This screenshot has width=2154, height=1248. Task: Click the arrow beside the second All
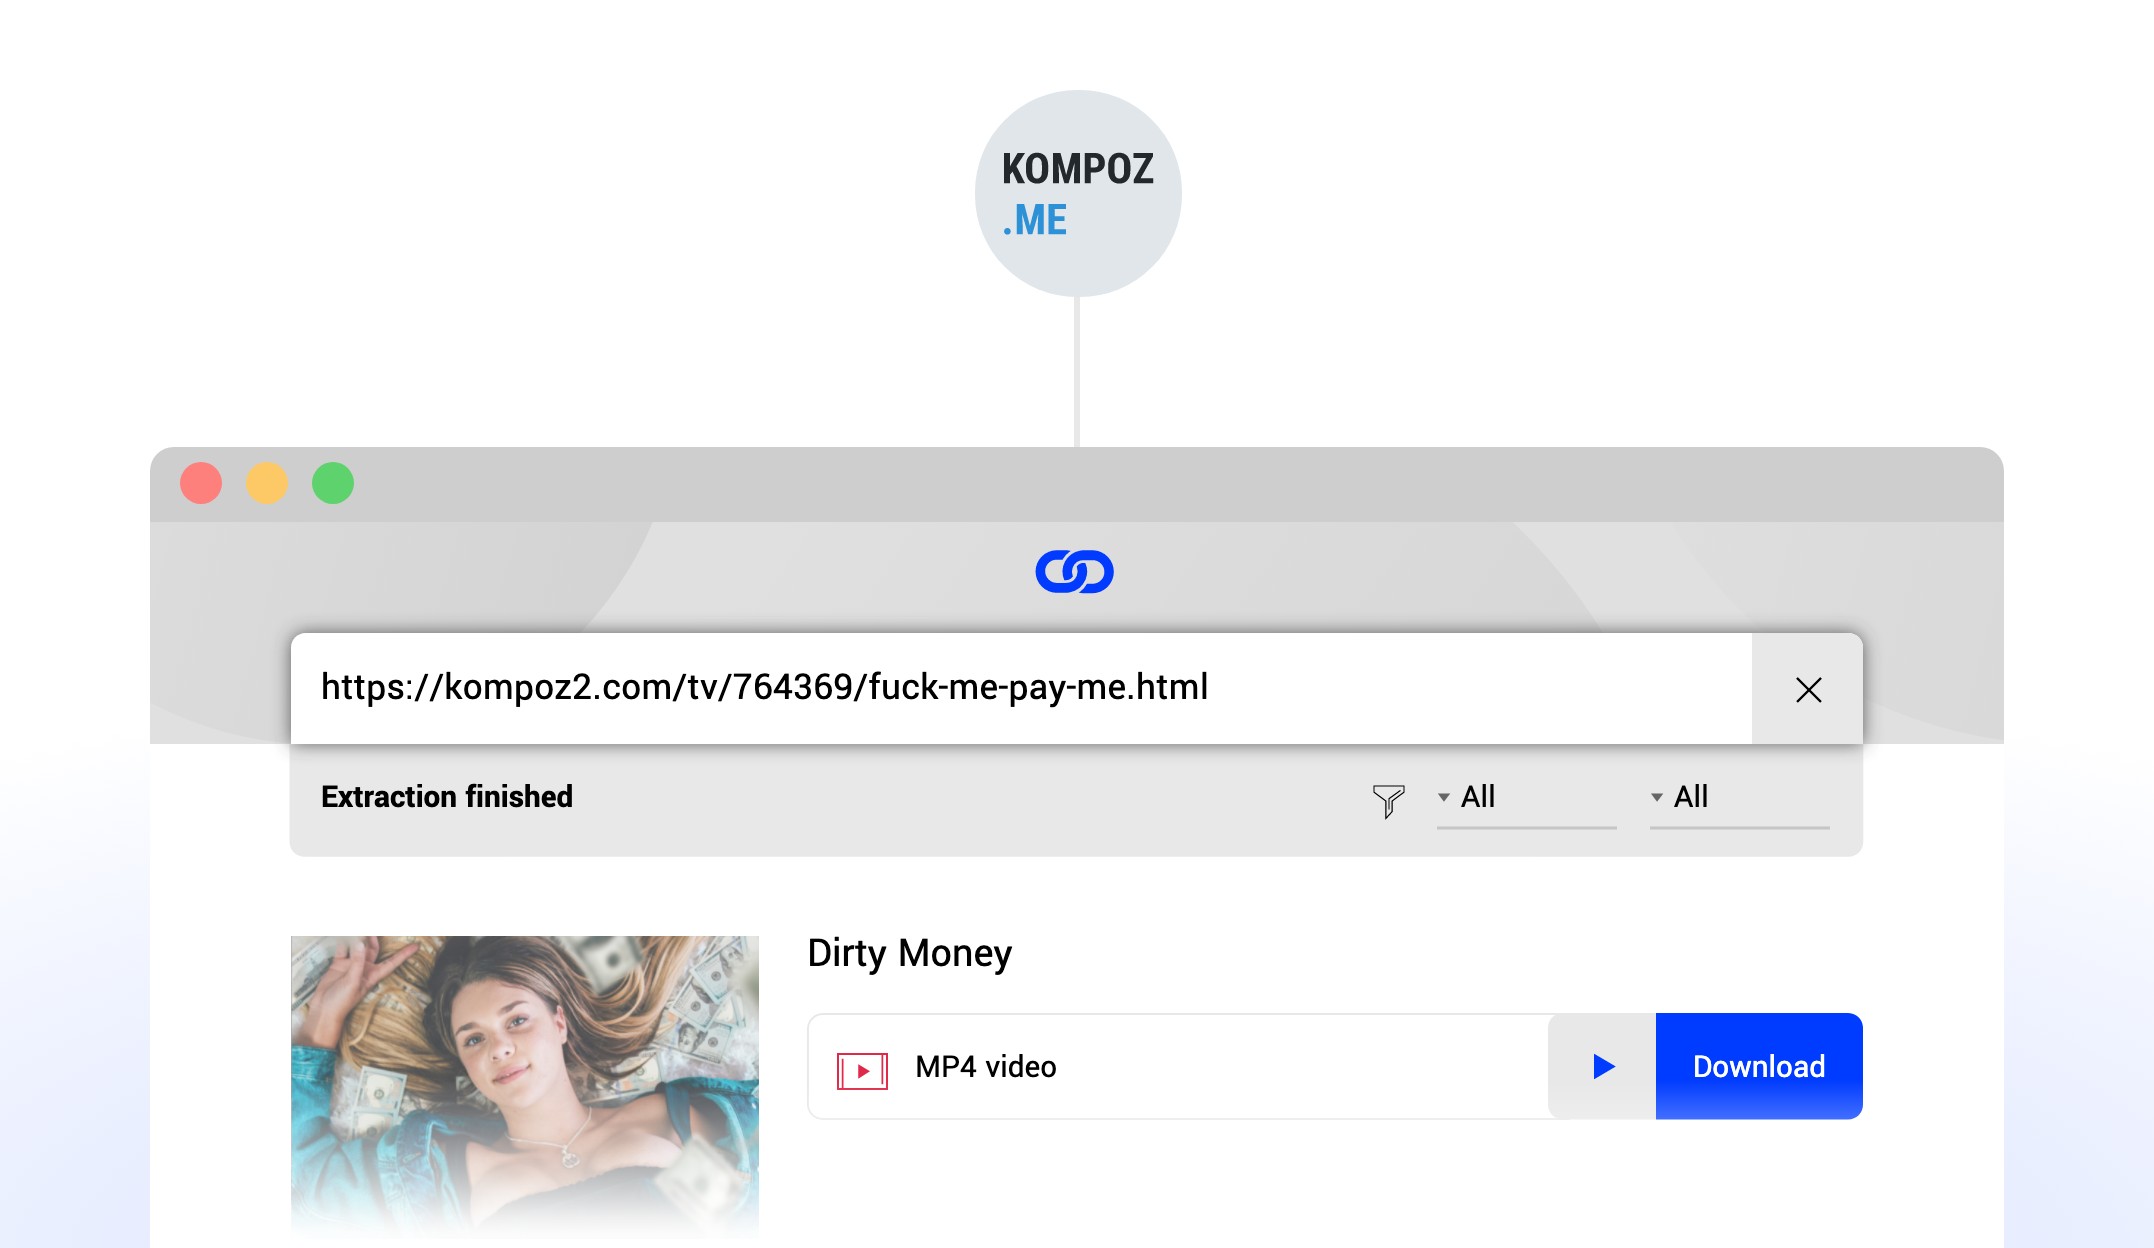1657,797
